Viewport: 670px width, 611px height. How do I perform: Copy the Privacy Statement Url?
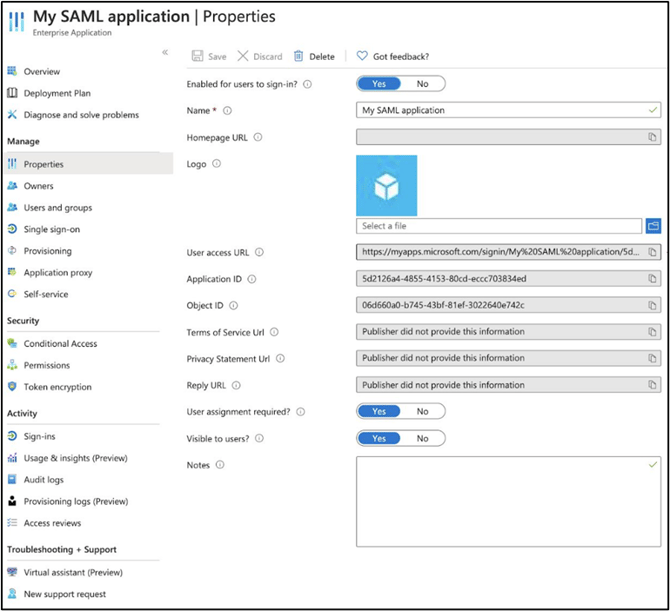pos(652,358)
